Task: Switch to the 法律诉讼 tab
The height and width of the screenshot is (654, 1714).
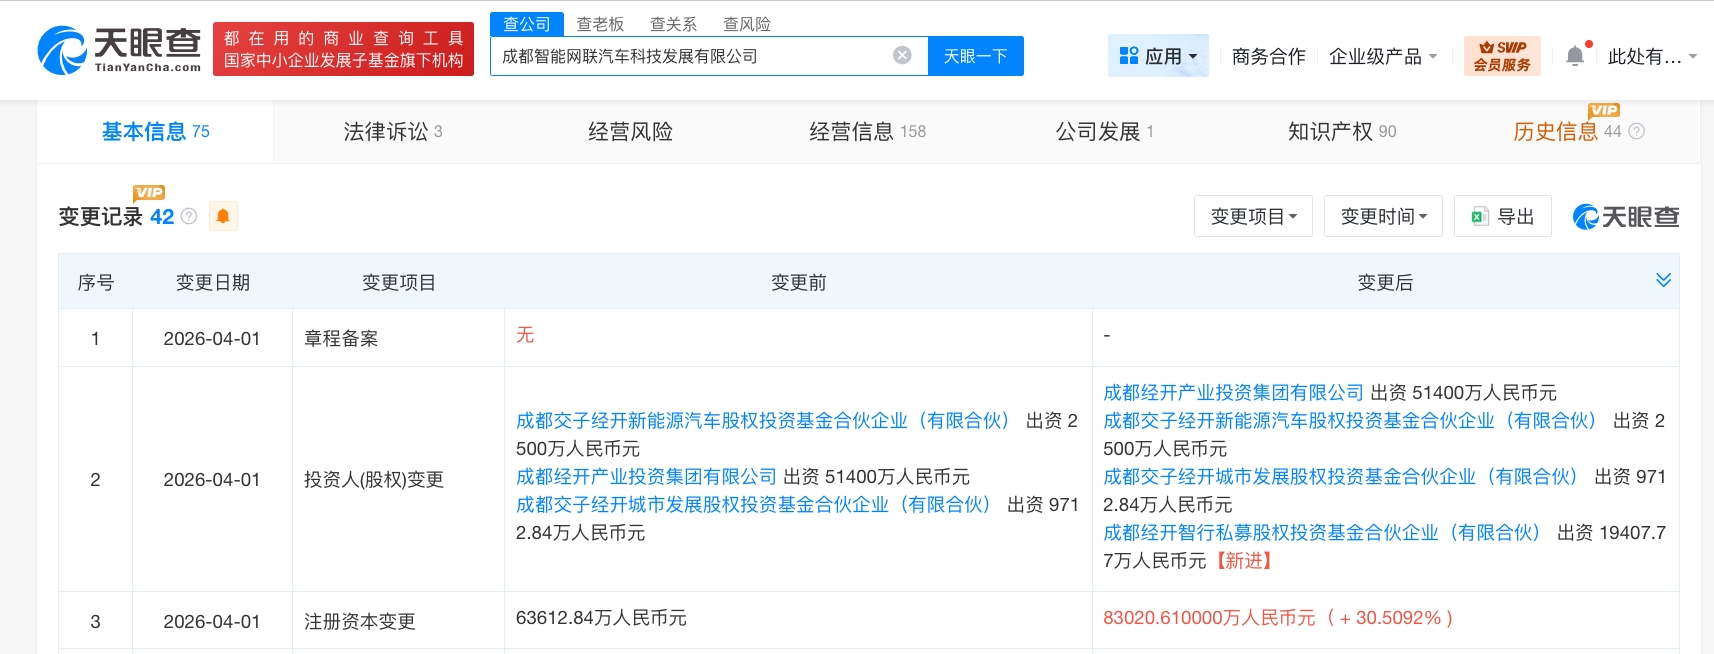Action: pos(392,131)
